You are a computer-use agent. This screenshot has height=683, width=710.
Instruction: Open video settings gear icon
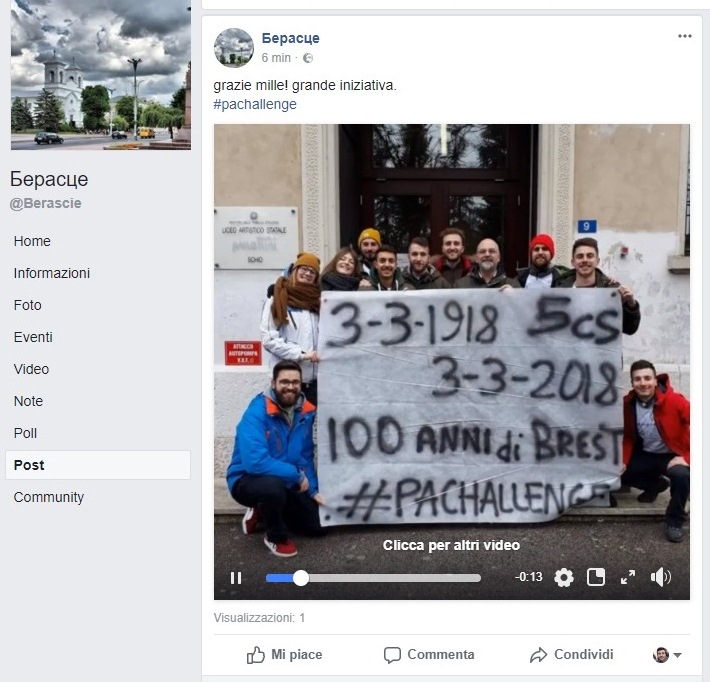[x=564, y=577]
